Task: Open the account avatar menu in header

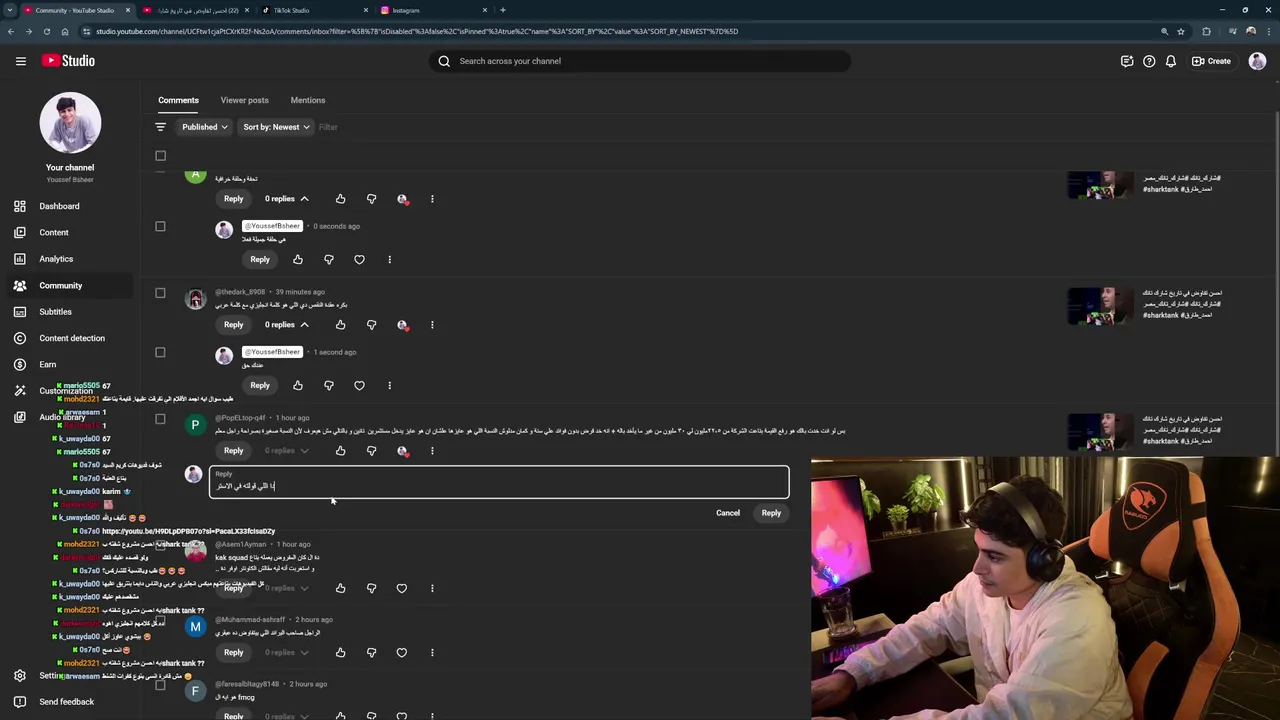Action: 1257,61
